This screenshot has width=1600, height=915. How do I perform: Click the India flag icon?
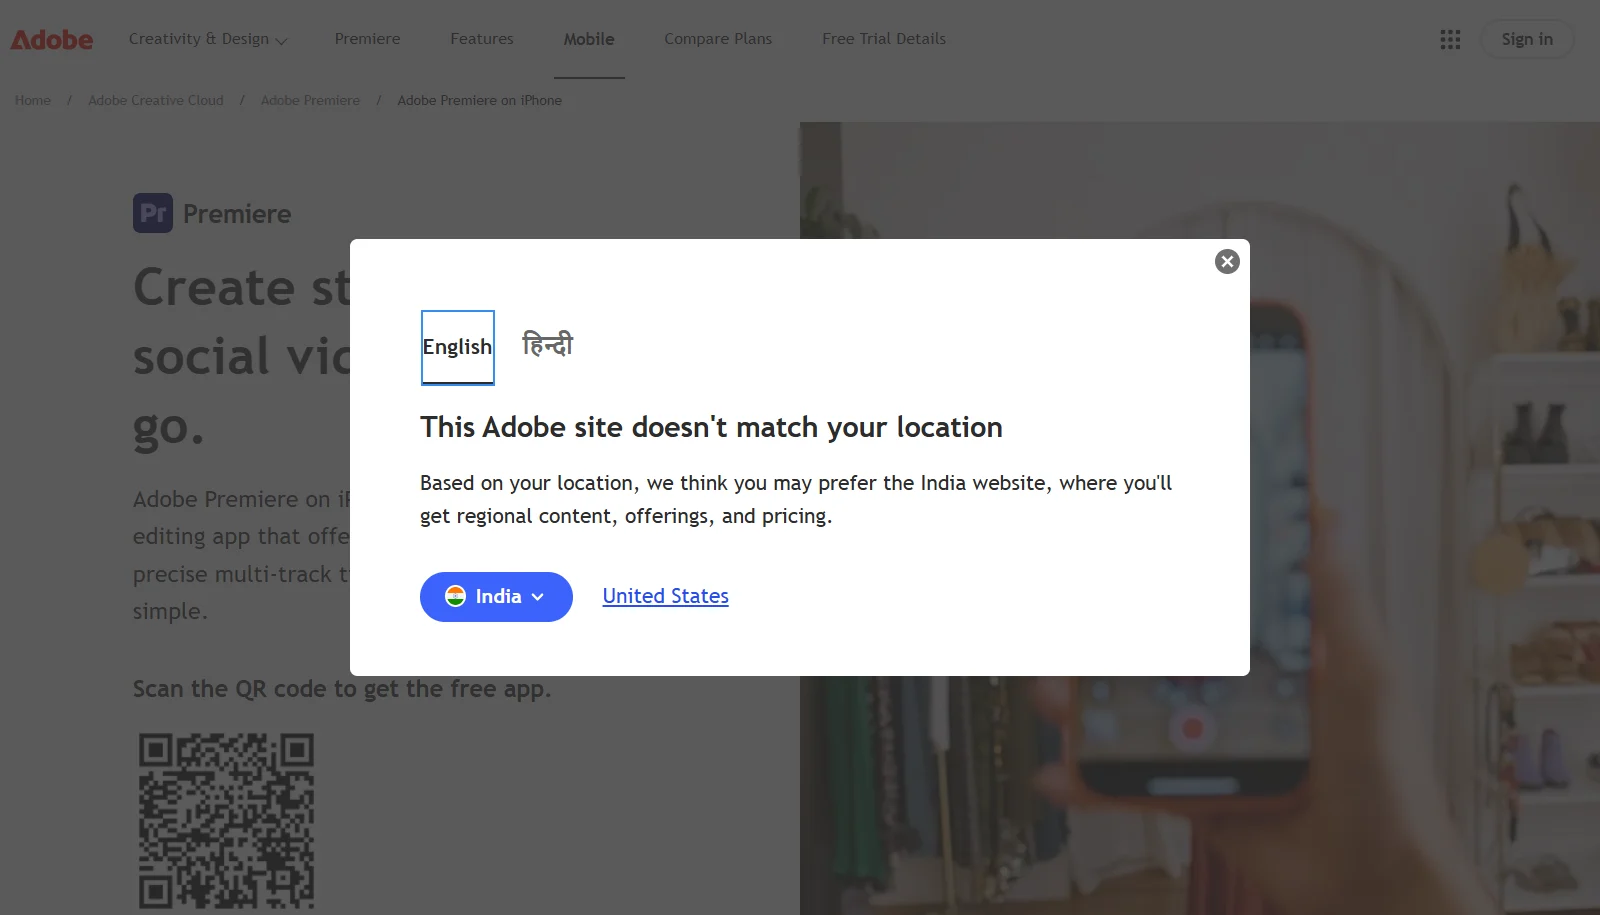456,596
